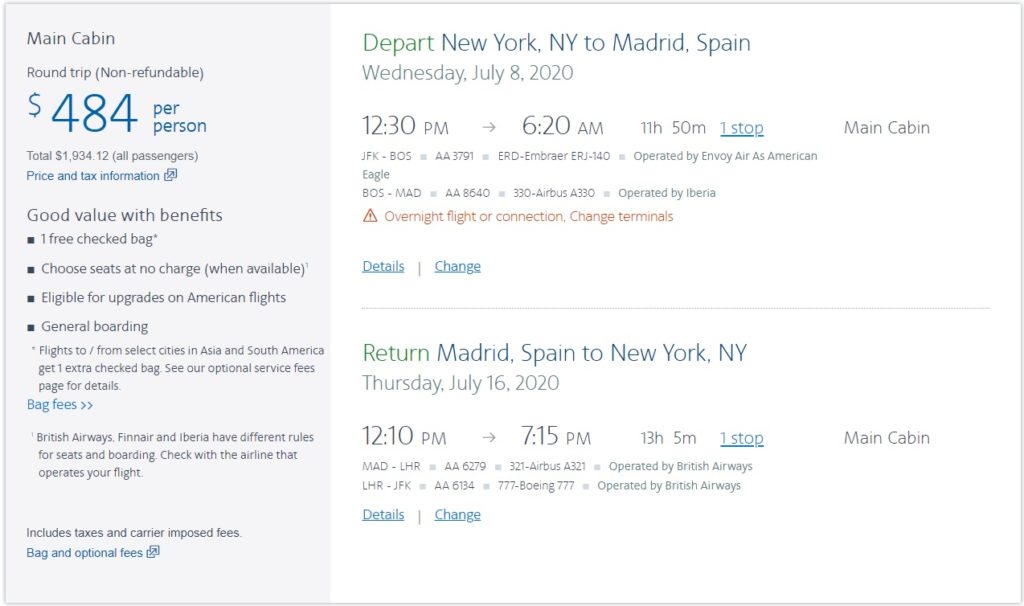Open the Bag and optional fees link
The height and width of the screenshot is (606, 1024).
(84, 553)
